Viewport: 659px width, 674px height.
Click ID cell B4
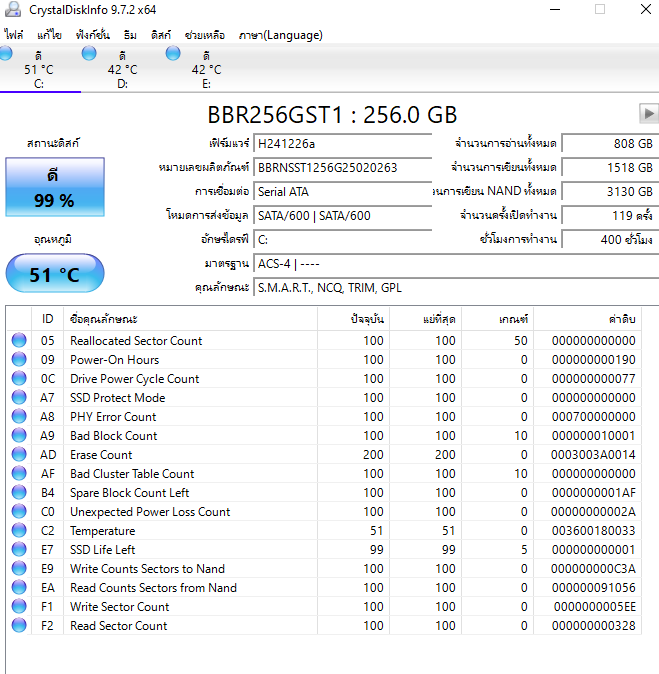tap(47, 493)
